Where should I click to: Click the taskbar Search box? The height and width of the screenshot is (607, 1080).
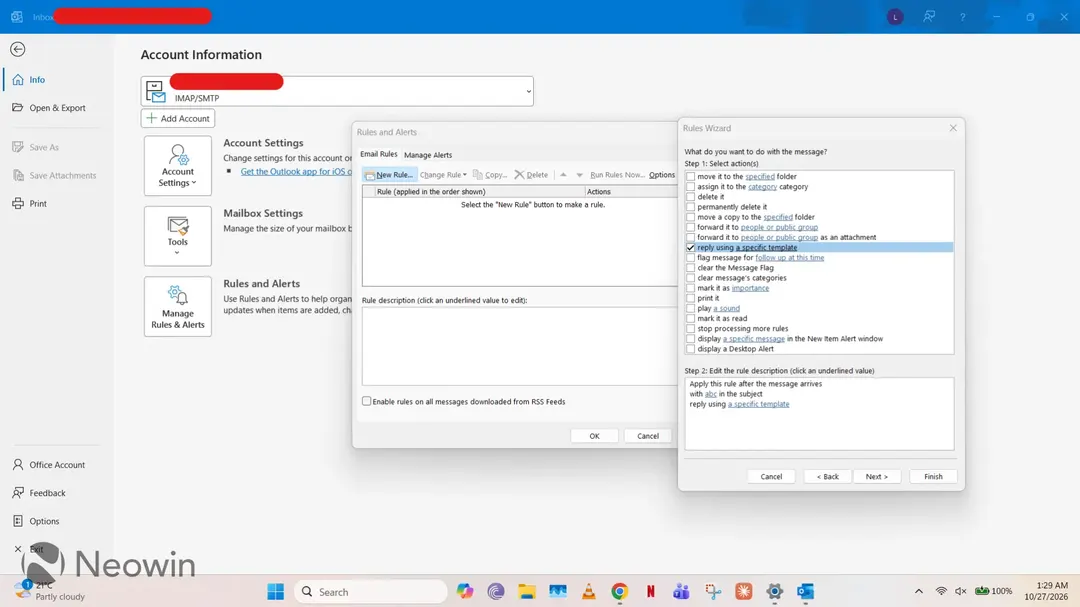pos(371,592)
